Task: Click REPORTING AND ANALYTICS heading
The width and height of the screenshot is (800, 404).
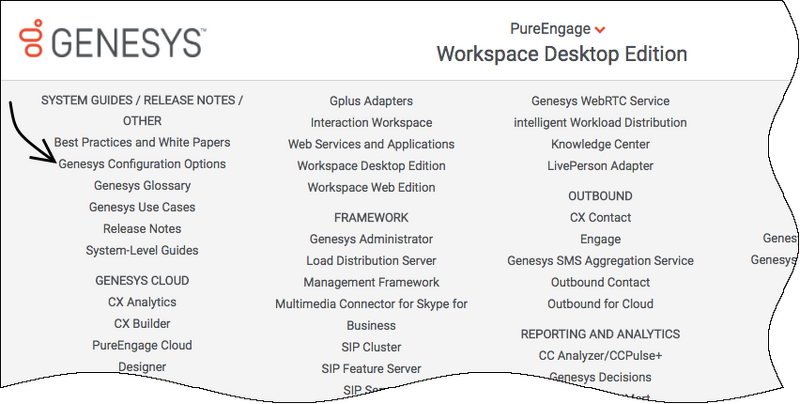Action: point(600,334)
